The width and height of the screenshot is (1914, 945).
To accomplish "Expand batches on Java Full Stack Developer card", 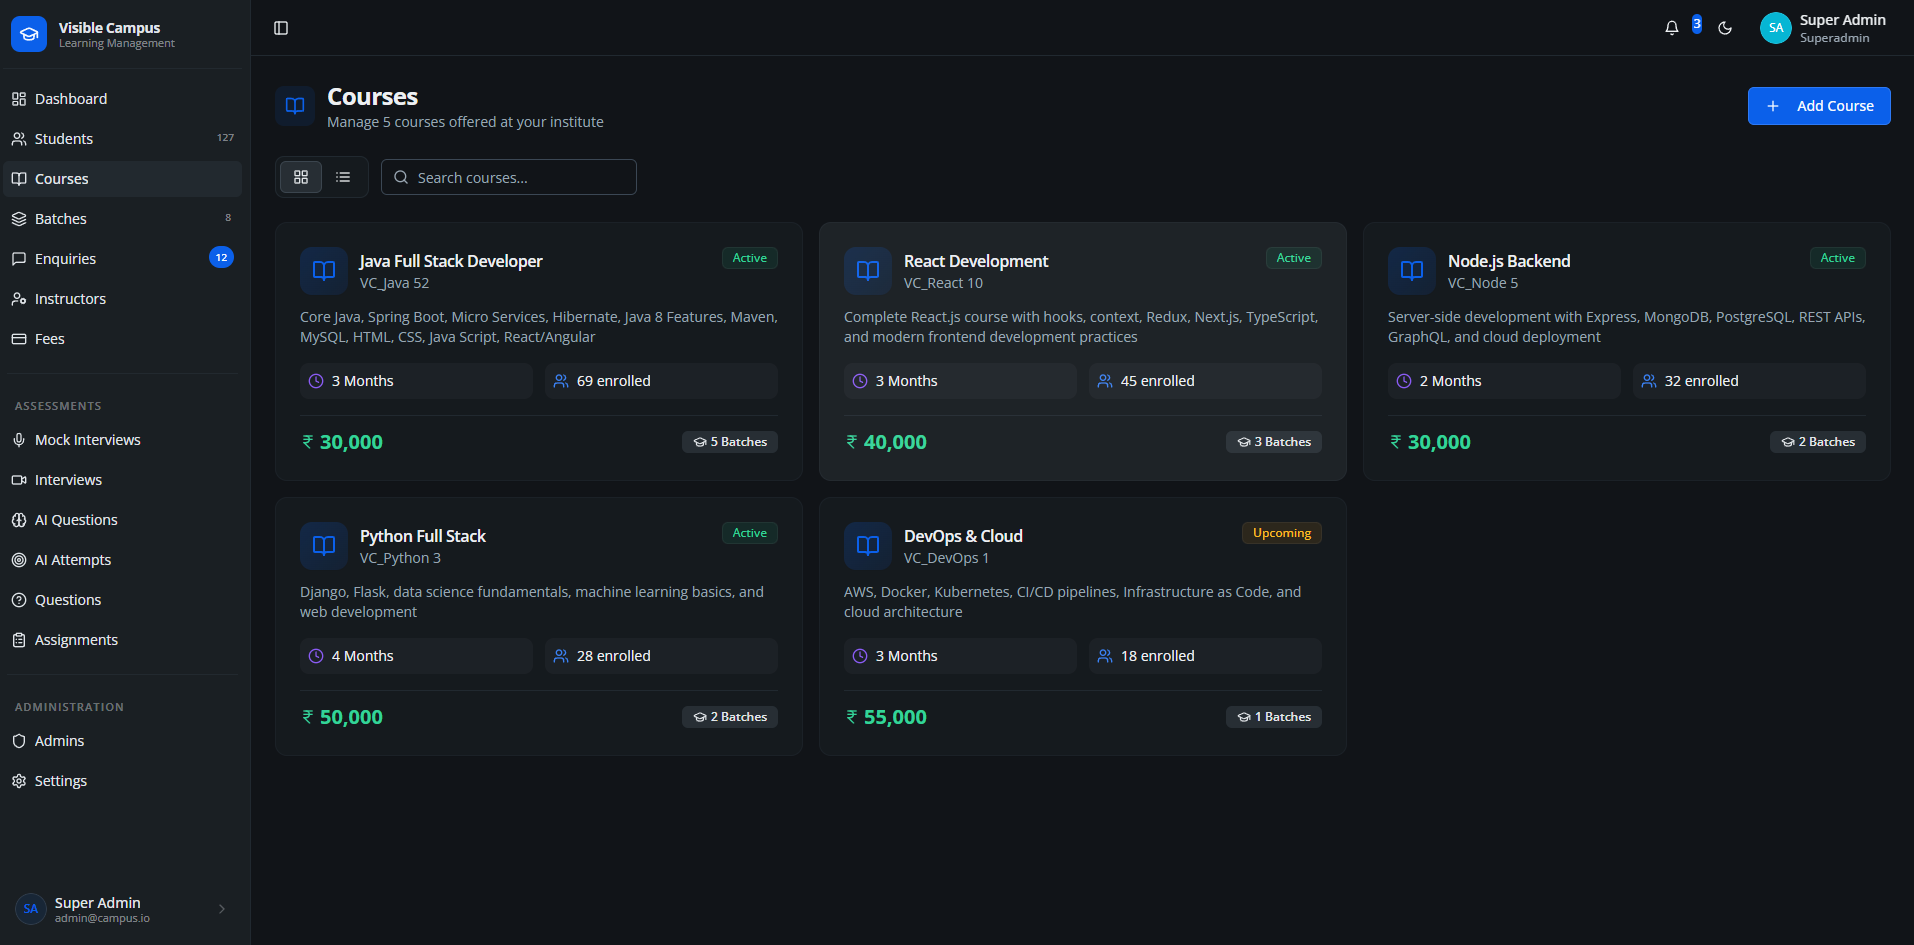I will coord(729,441).
